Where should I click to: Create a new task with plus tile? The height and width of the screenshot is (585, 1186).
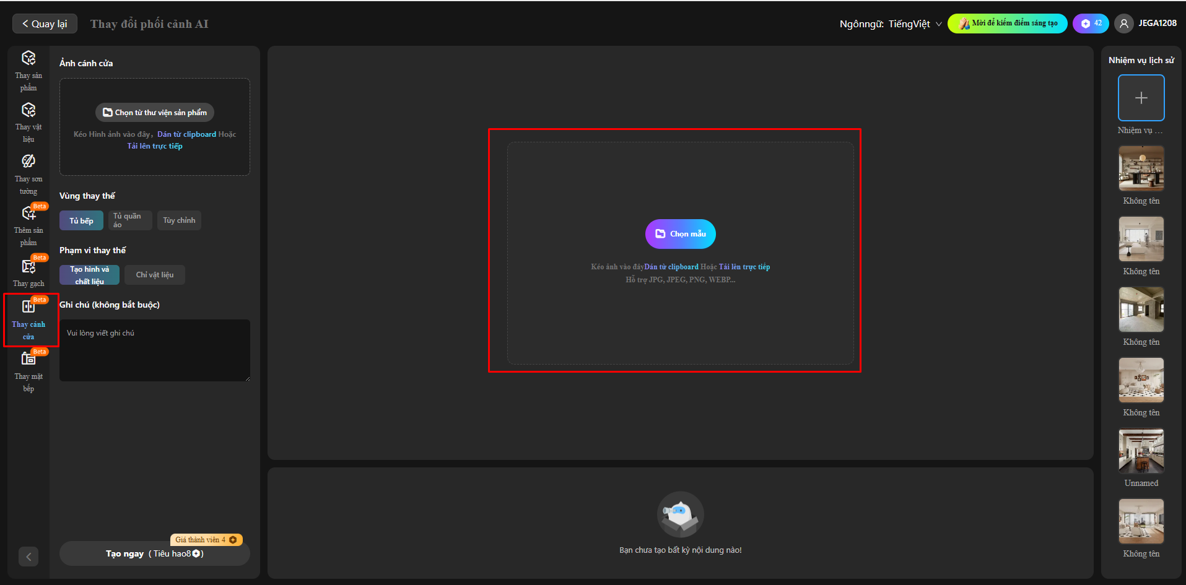click(x=1141, y=98)
